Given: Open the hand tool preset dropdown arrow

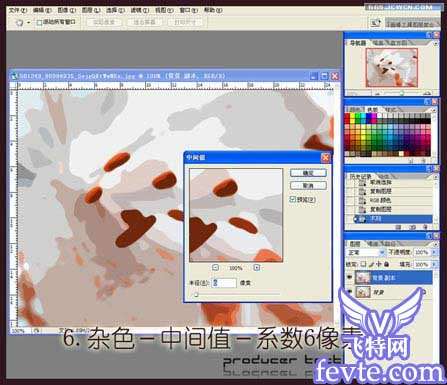Looking at the screenshot, I should (29, 23).
